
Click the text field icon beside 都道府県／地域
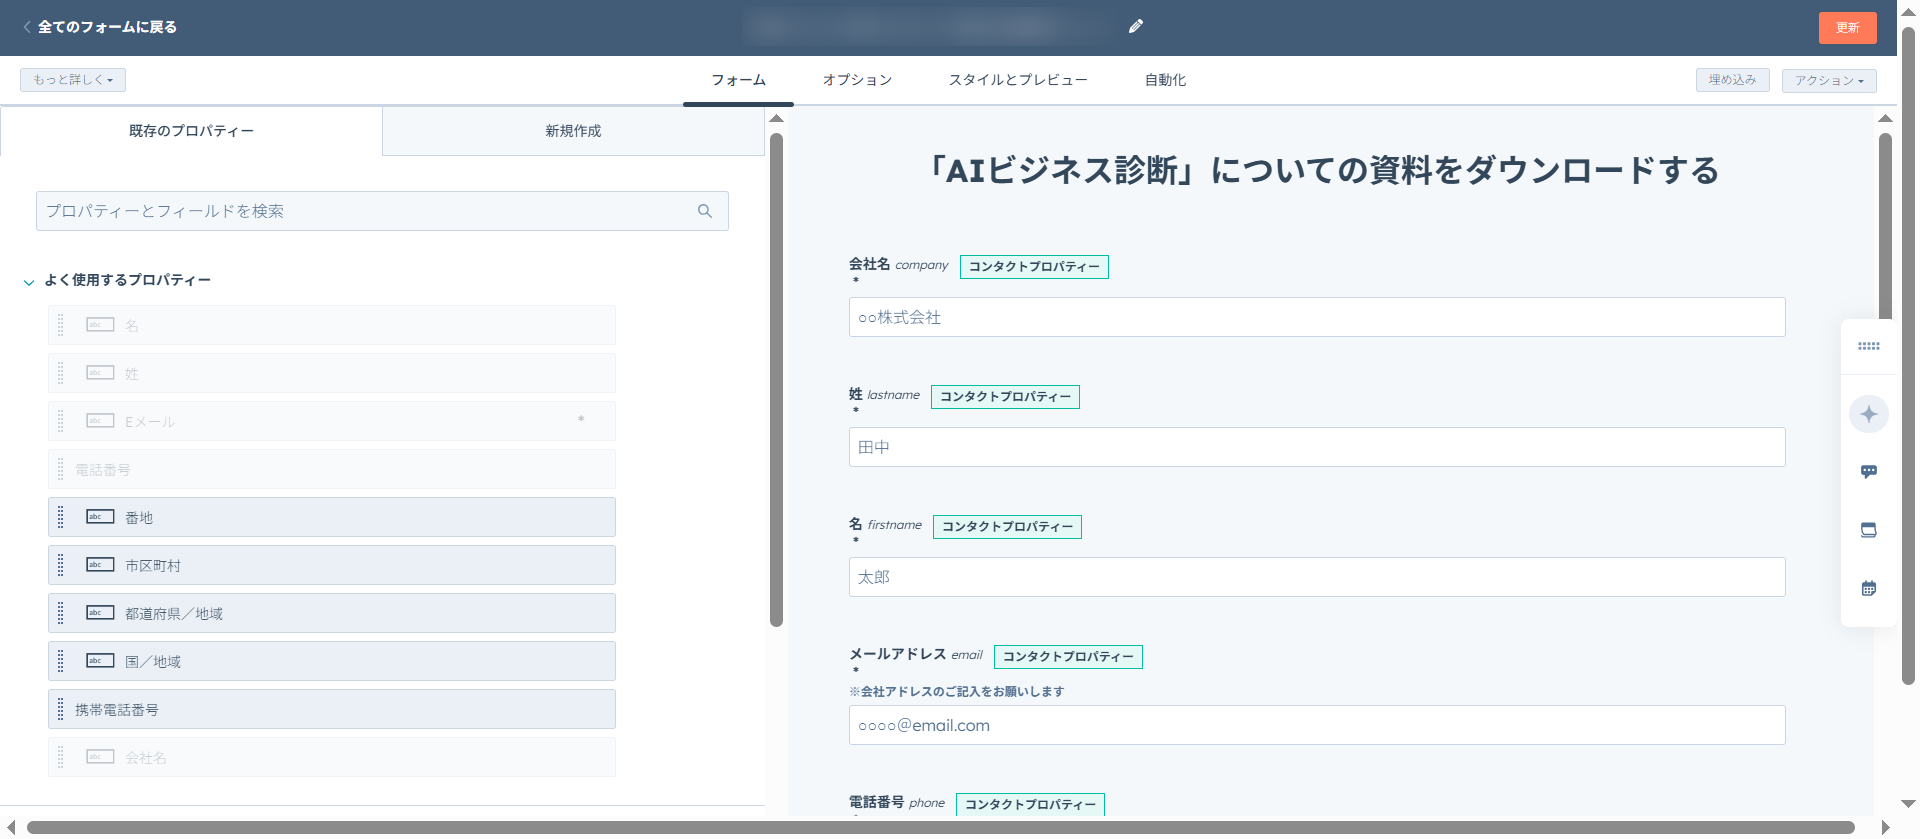coord(100,613)
